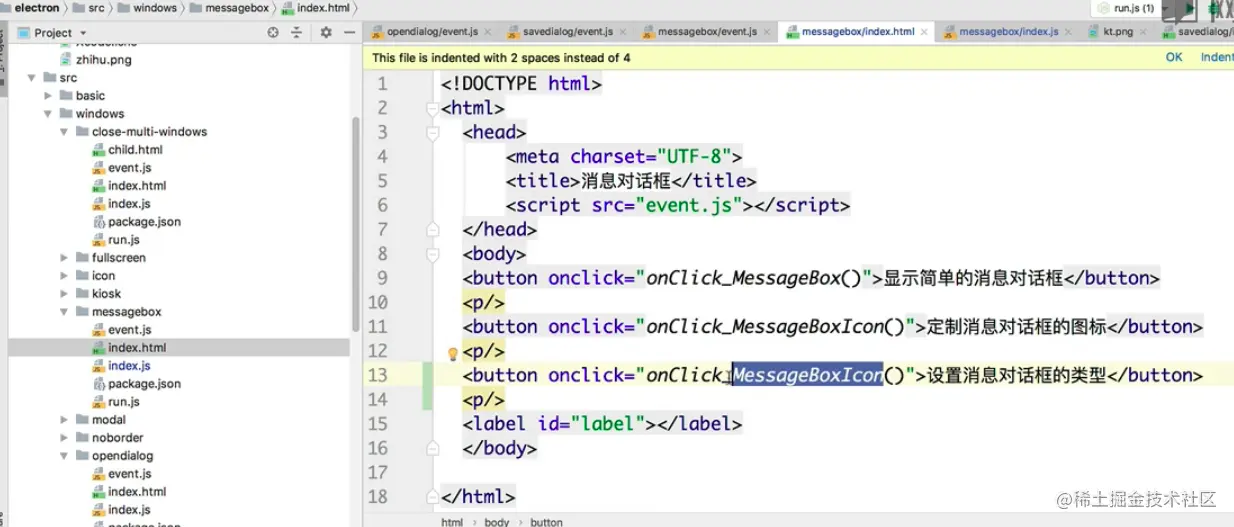Click line number 13 in gutter
1234x527 pixels.
[378, 375]
